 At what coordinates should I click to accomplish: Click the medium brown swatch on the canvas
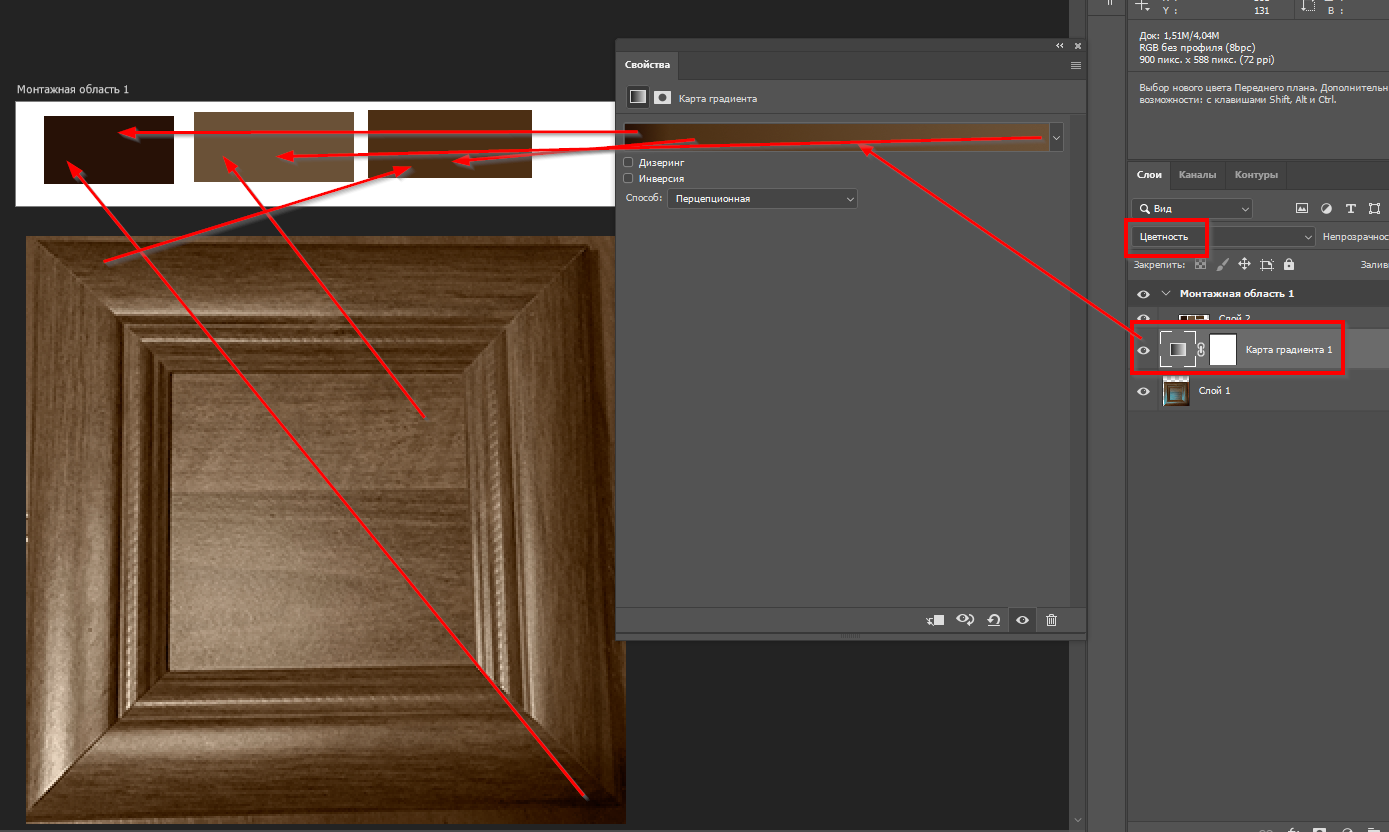[x=450, y=144]
